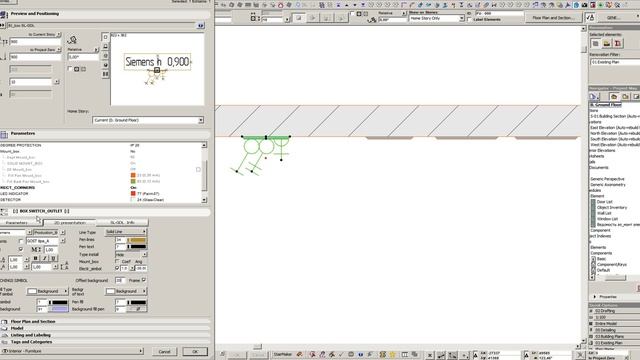Select Generic Perspective in the Navigator

point(607,179)
